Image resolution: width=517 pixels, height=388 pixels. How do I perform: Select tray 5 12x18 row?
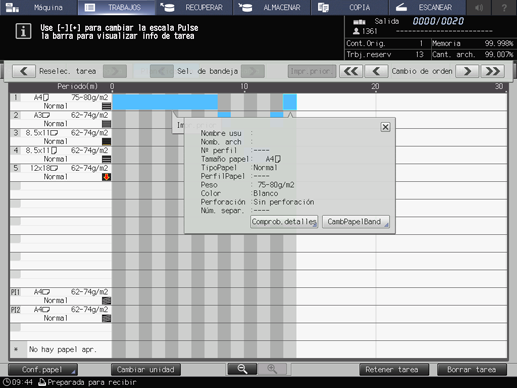point(61,172)
